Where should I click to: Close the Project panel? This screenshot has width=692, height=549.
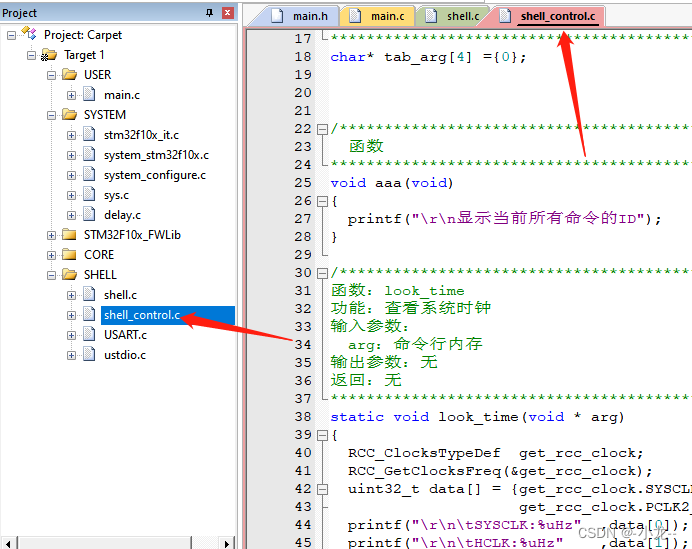227,13
